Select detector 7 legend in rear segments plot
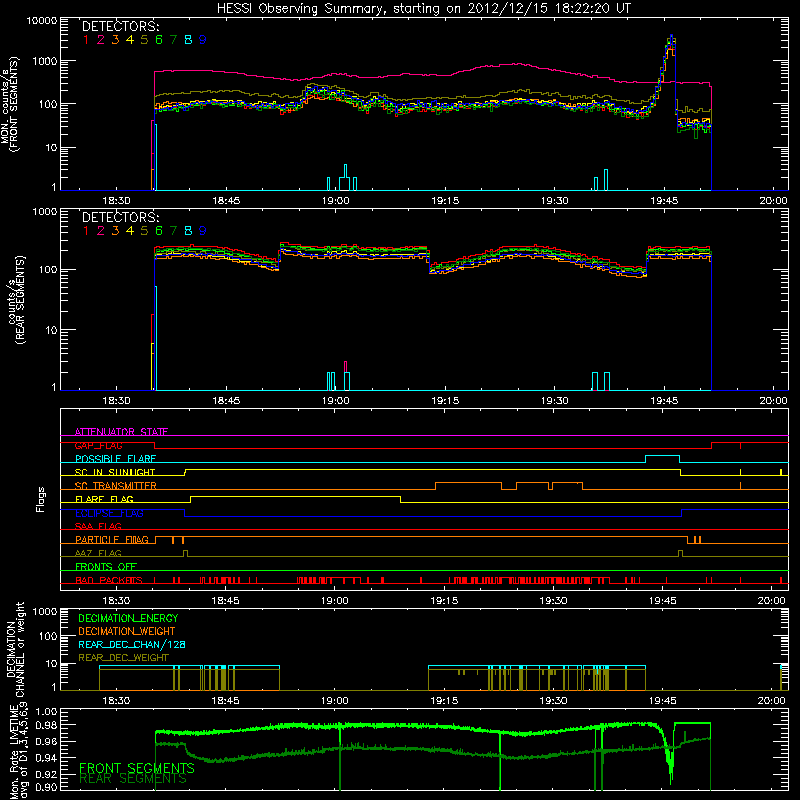This screenshot has height=800, width=800. click(173, 231)
